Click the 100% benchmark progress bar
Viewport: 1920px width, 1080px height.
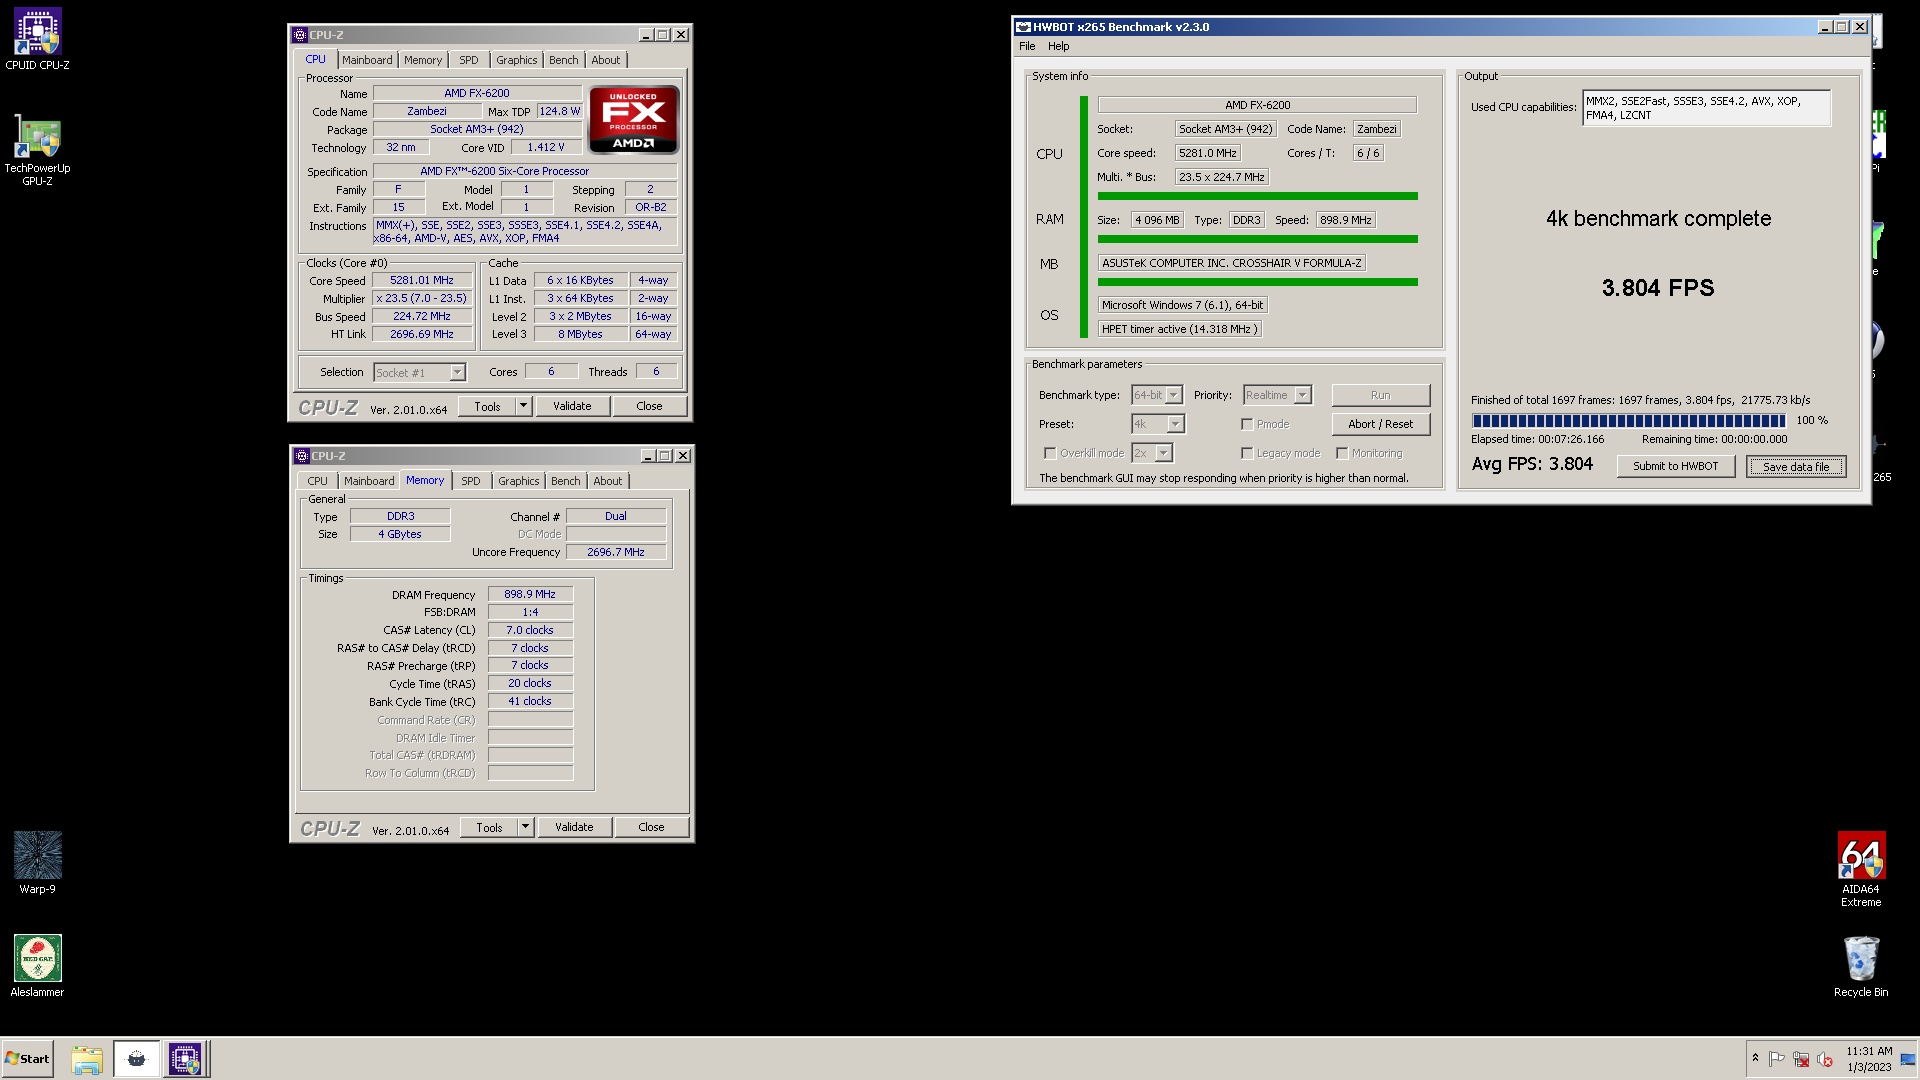(1628, 421)
